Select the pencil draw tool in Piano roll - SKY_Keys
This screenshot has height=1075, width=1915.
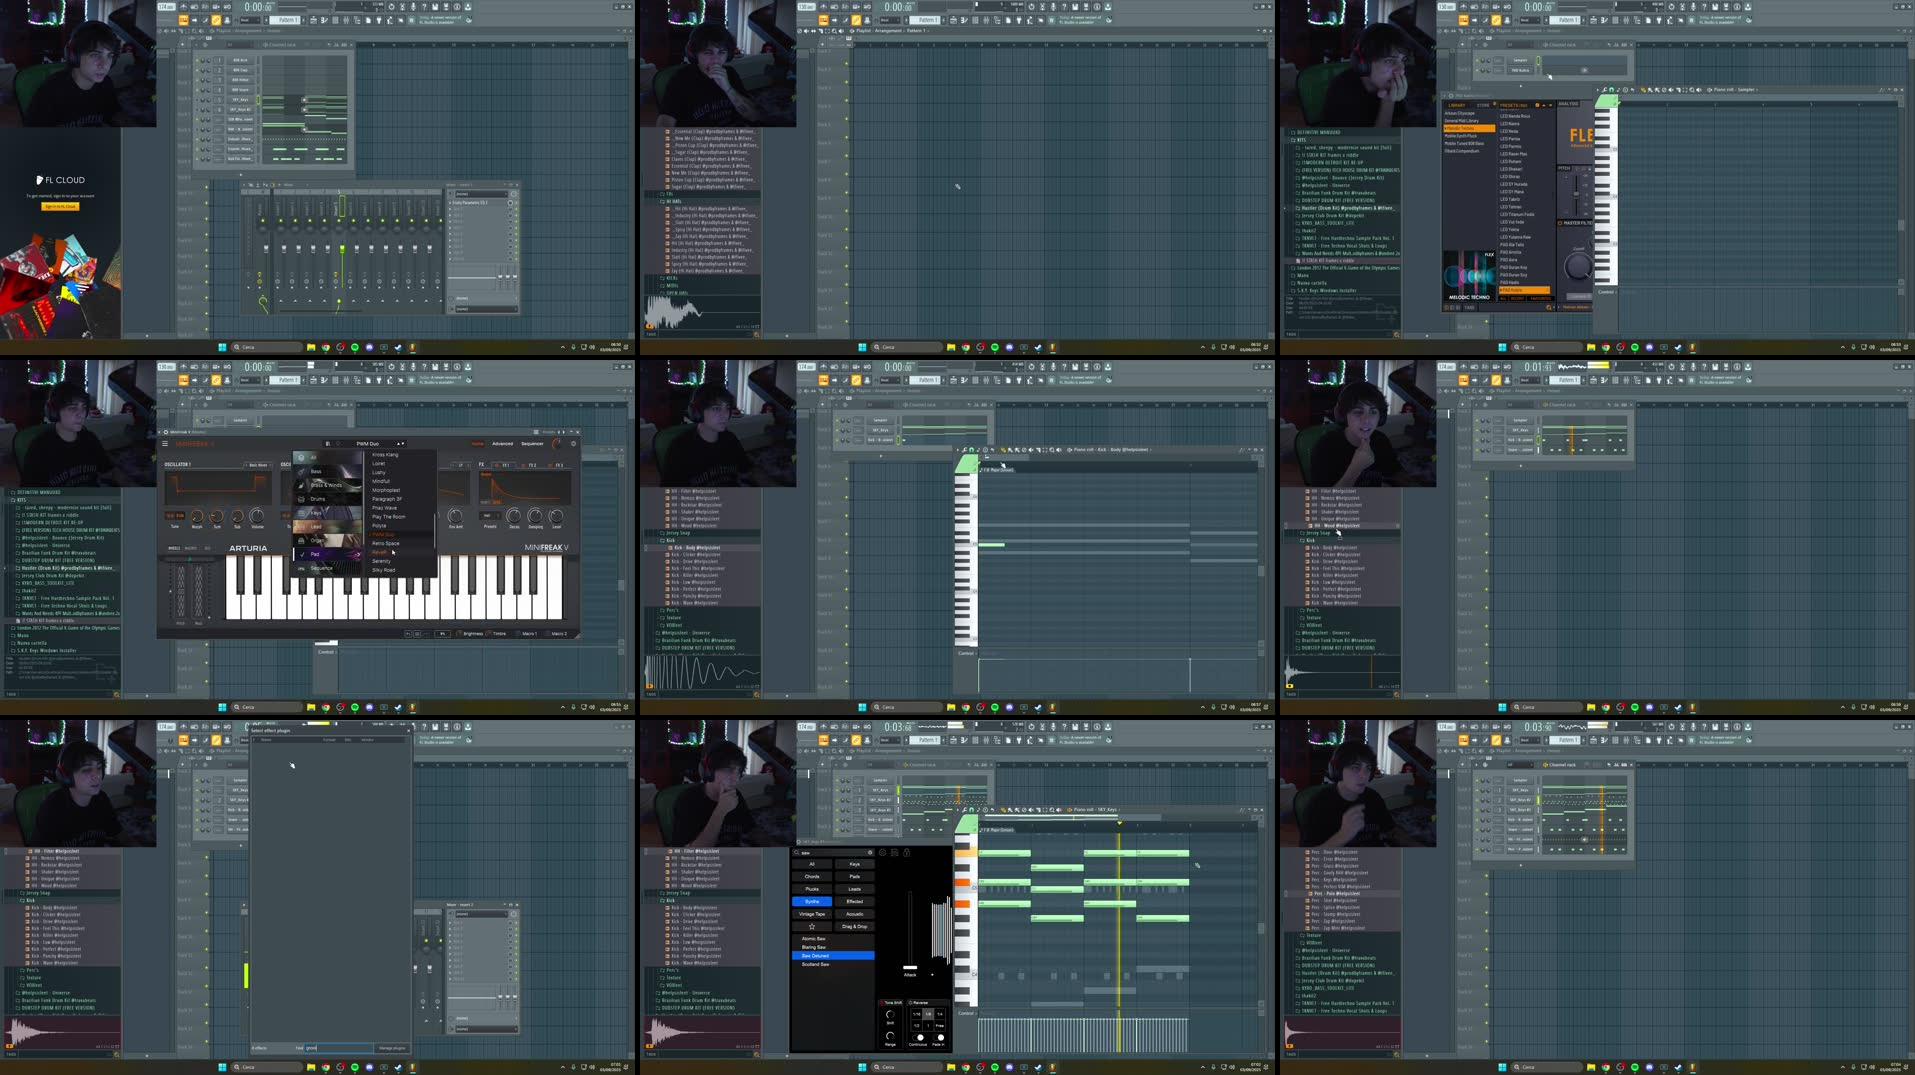coord(1004,810)
